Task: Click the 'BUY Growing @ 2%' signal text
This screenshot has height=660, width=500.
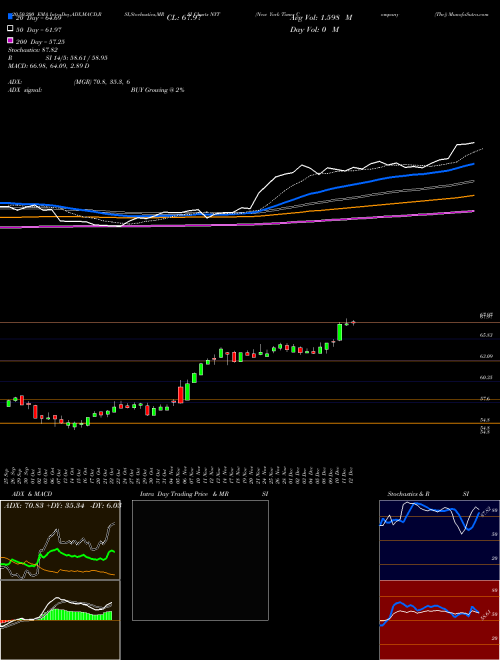Action: click(157, 90)
